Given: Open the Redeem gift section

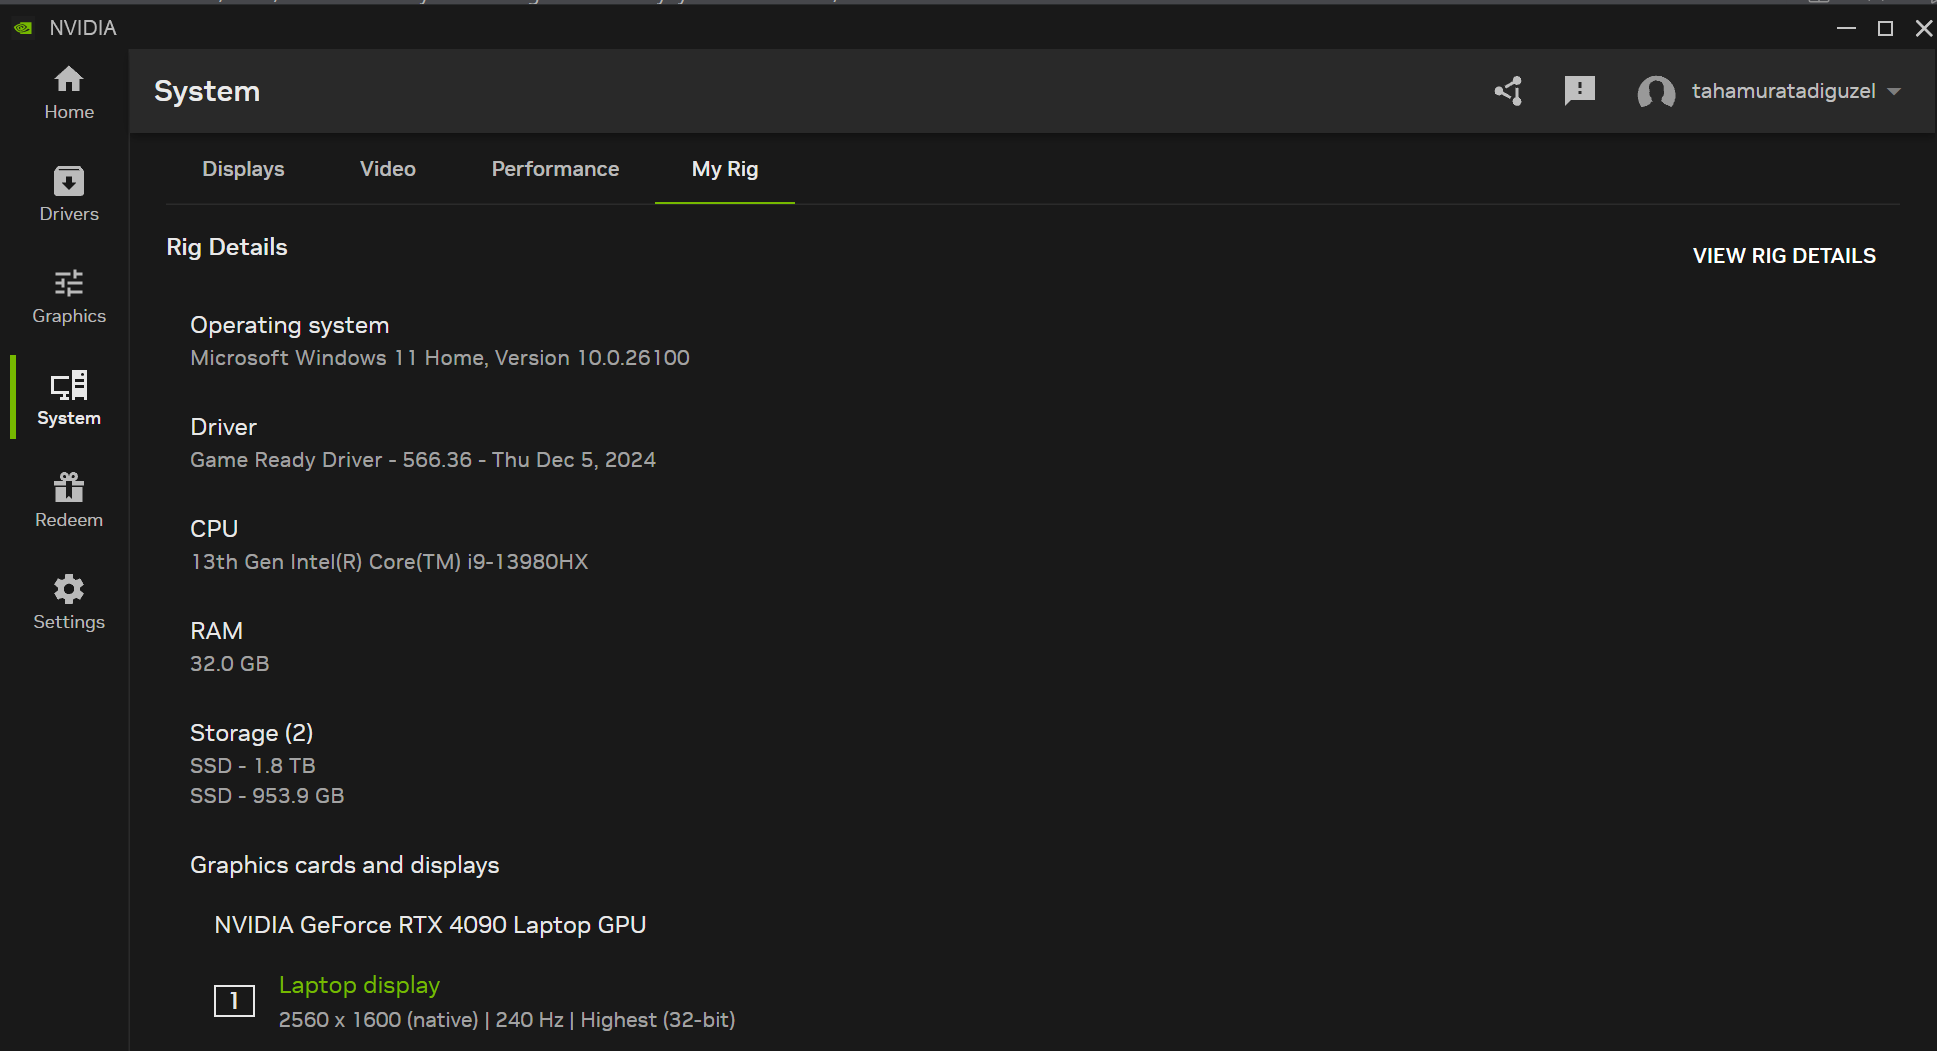Looking at the screenshot, I should point(69,501).
